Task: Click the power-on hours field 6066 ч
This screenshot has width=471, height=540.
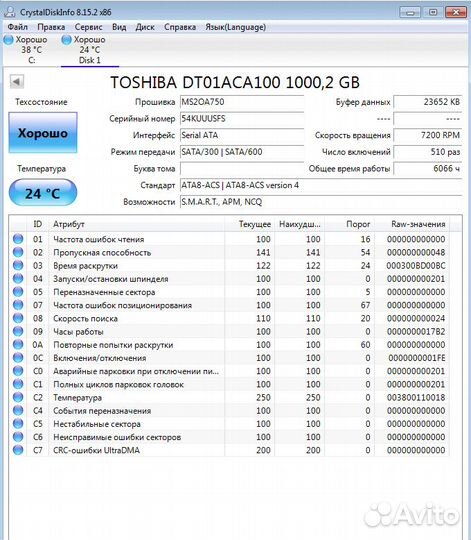Action: [x=428, y=169]
